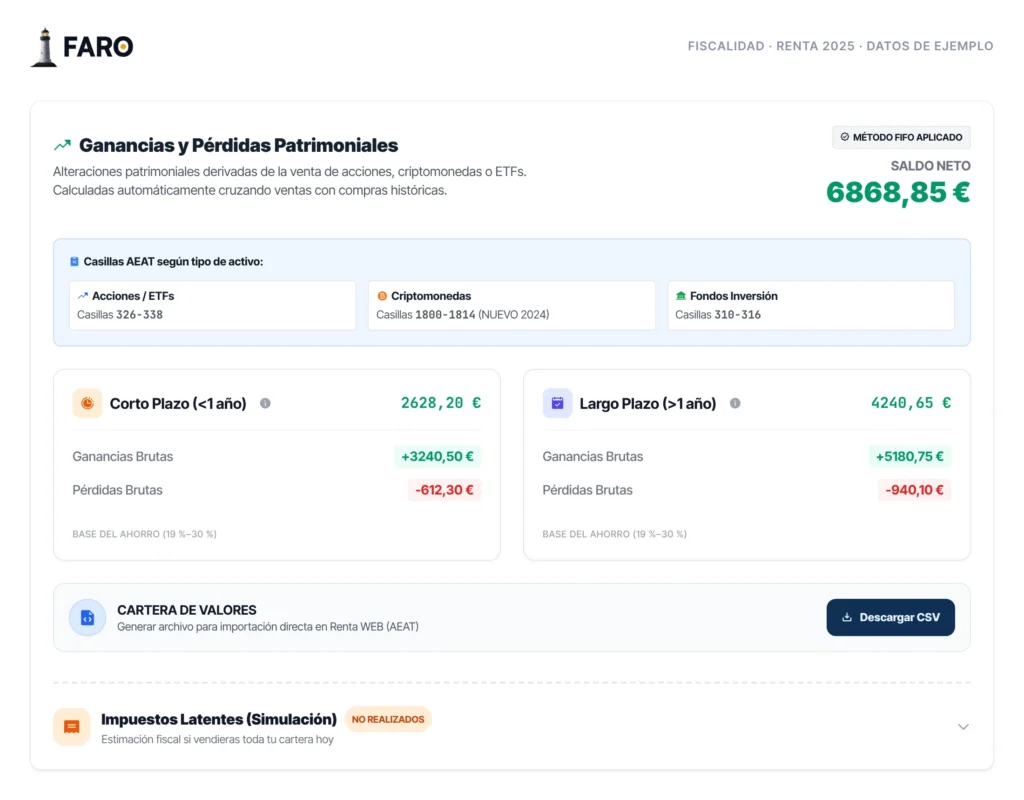Open the Criptomonedas casillas card

511,305
